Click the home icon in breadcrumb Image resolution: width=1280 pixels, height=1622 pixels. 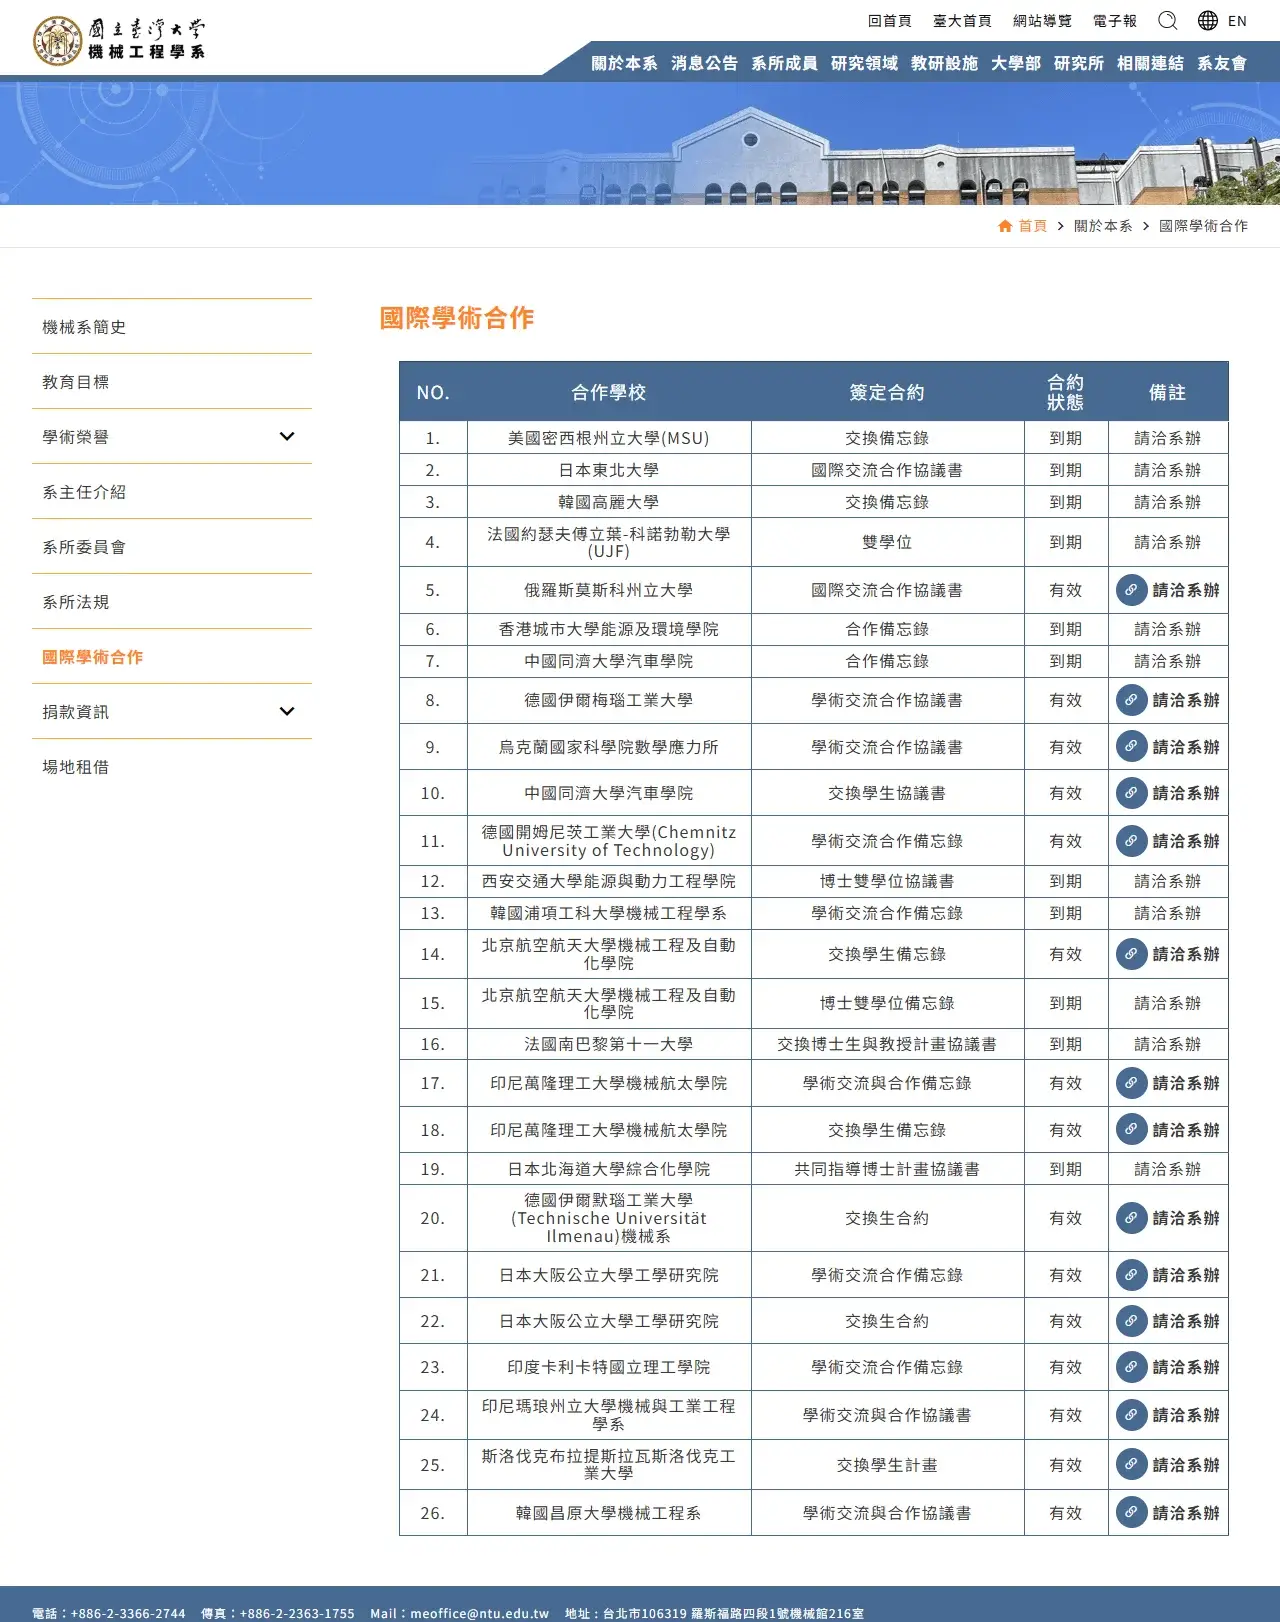coord(1005,226)
